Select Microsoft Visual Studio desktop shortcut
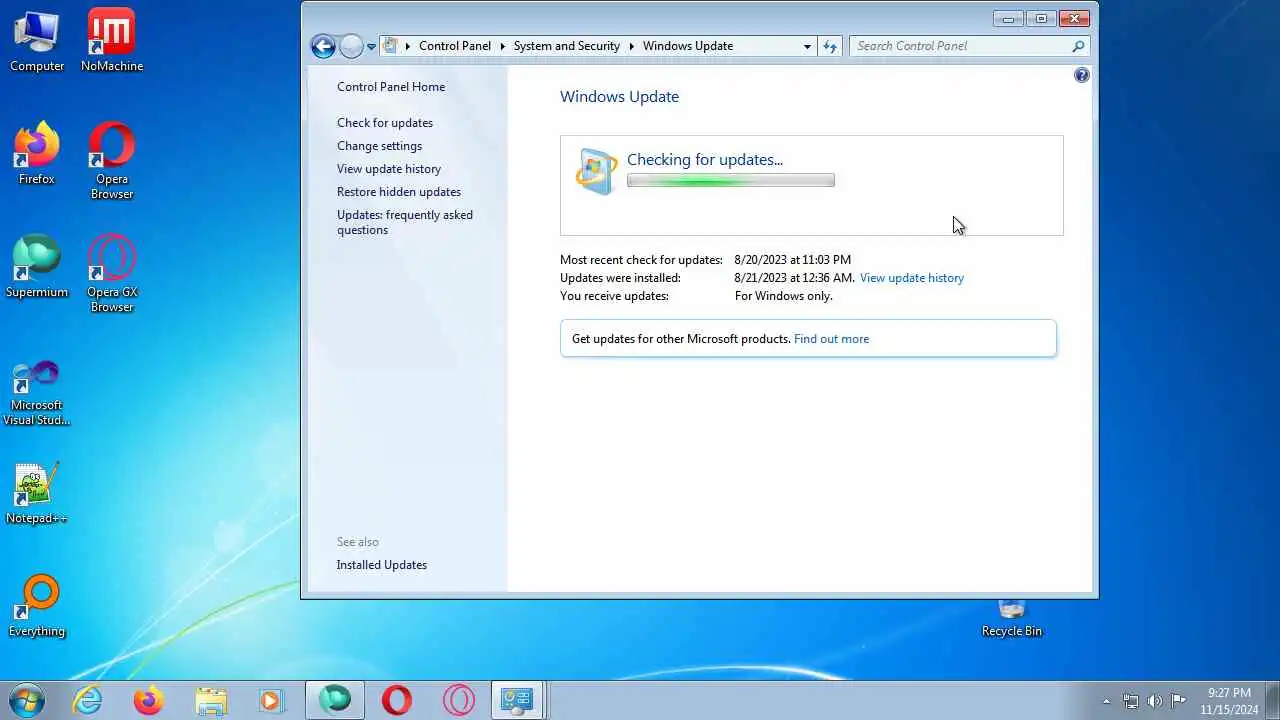The width and height of the screenshot is (1280, 720). click(37, 393)
